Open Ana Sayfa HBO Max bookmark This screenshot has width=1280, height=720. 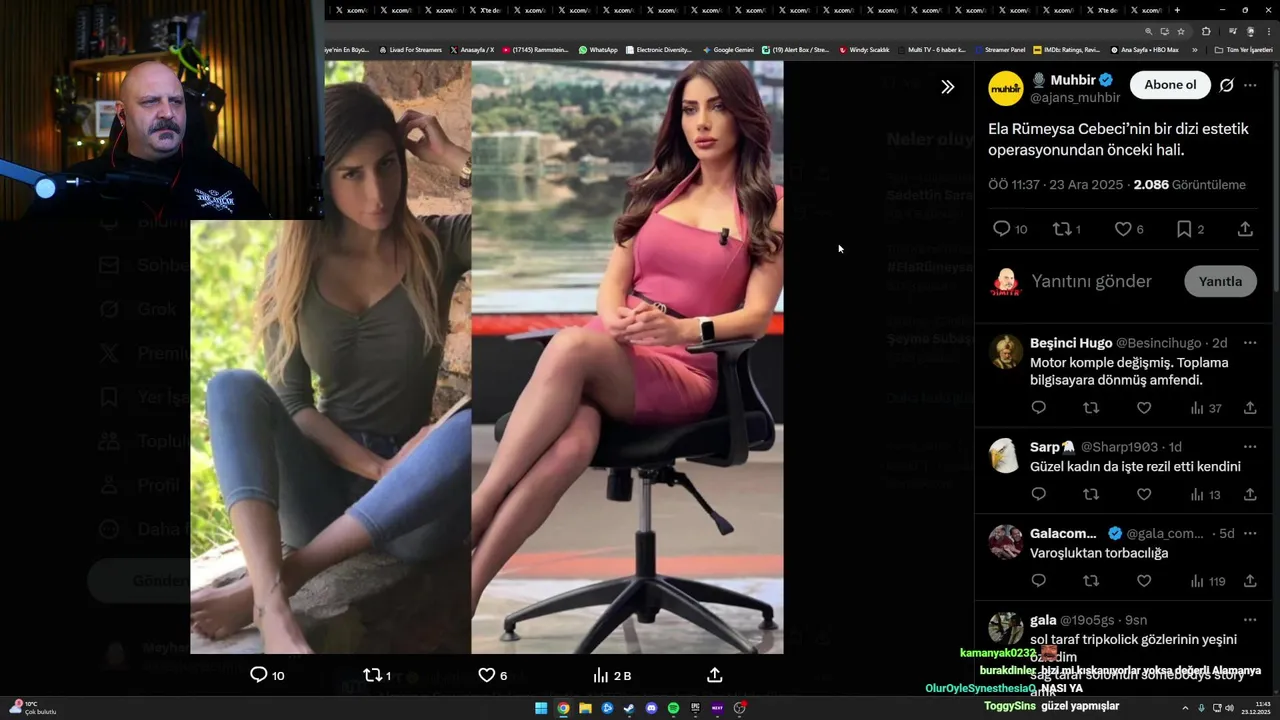(1145, 50)
